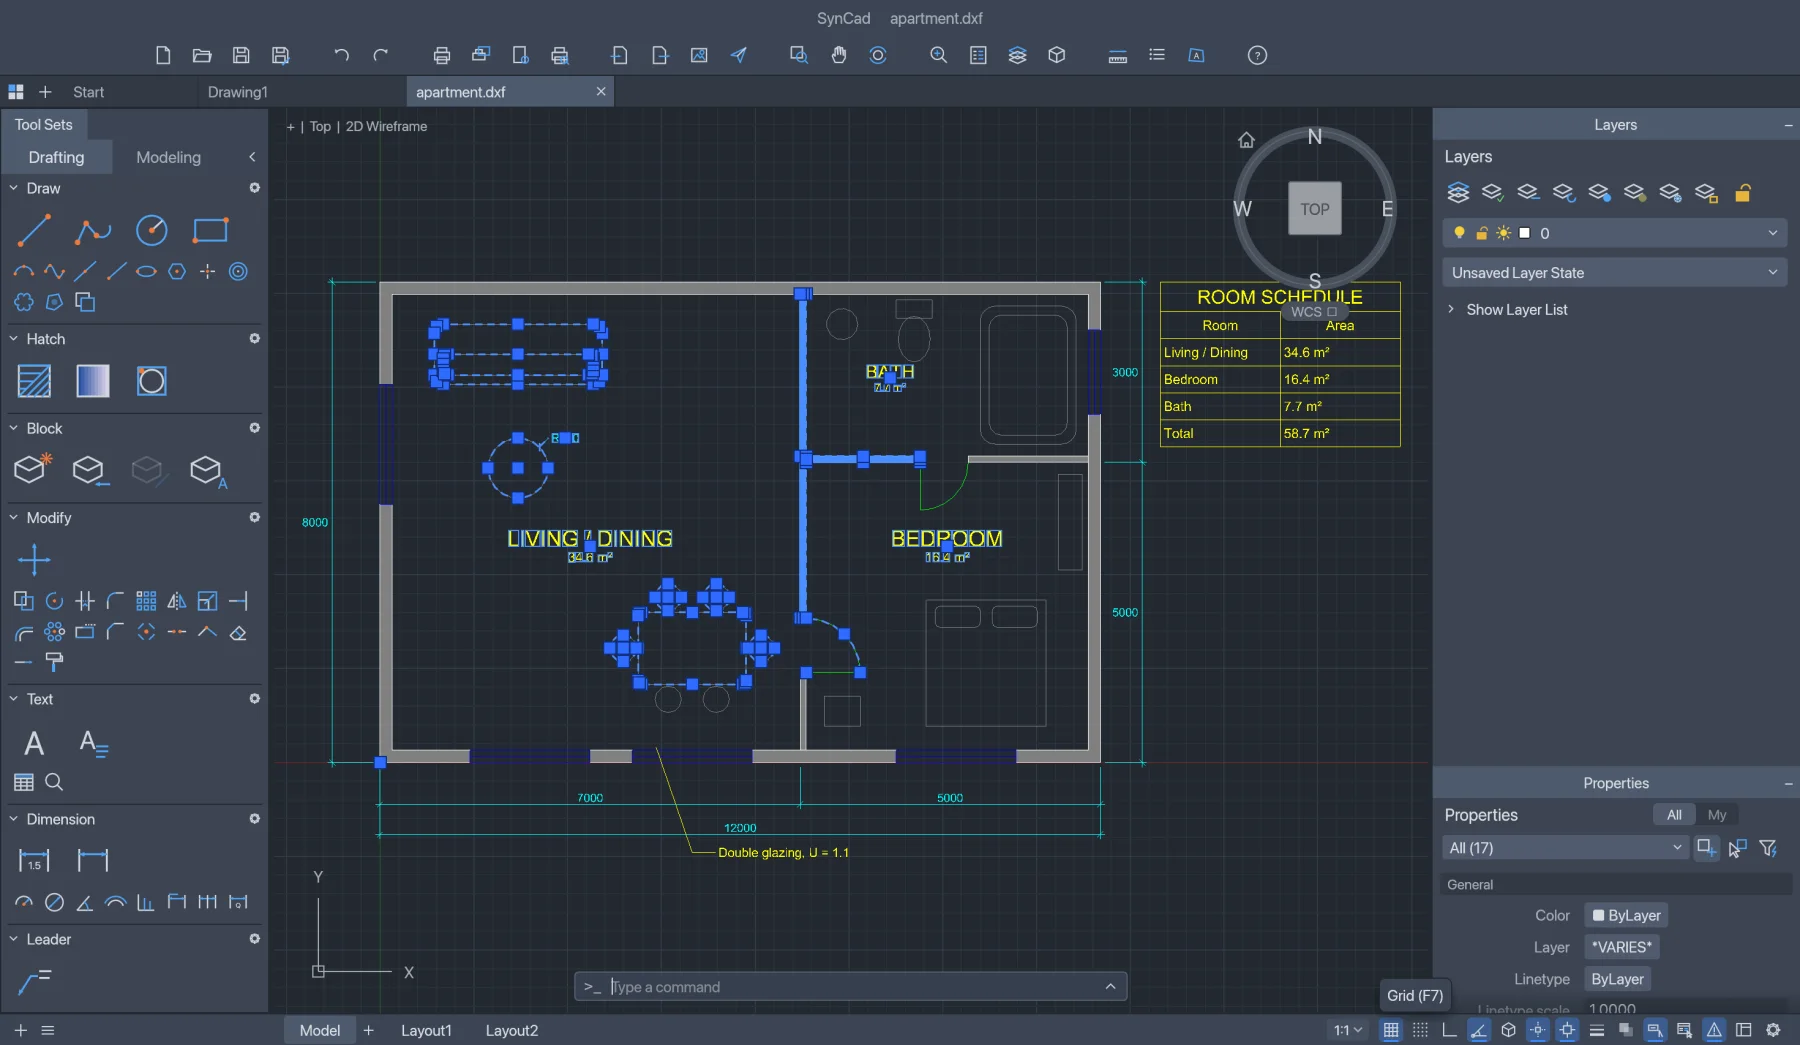Open the Help question mark icon
The image size is (1800, 1045).
pyautogui.click(x=1258, y=55)
